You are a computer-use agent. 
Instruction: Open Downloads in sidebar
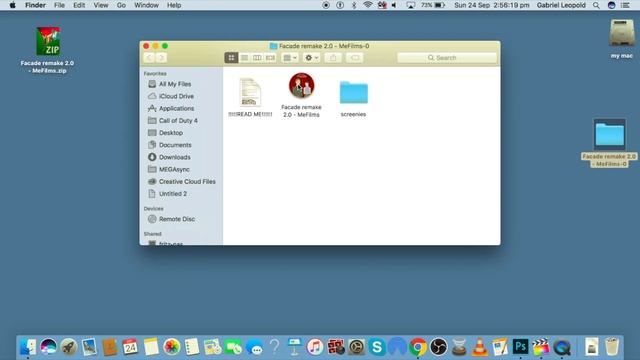click(174, 157)
